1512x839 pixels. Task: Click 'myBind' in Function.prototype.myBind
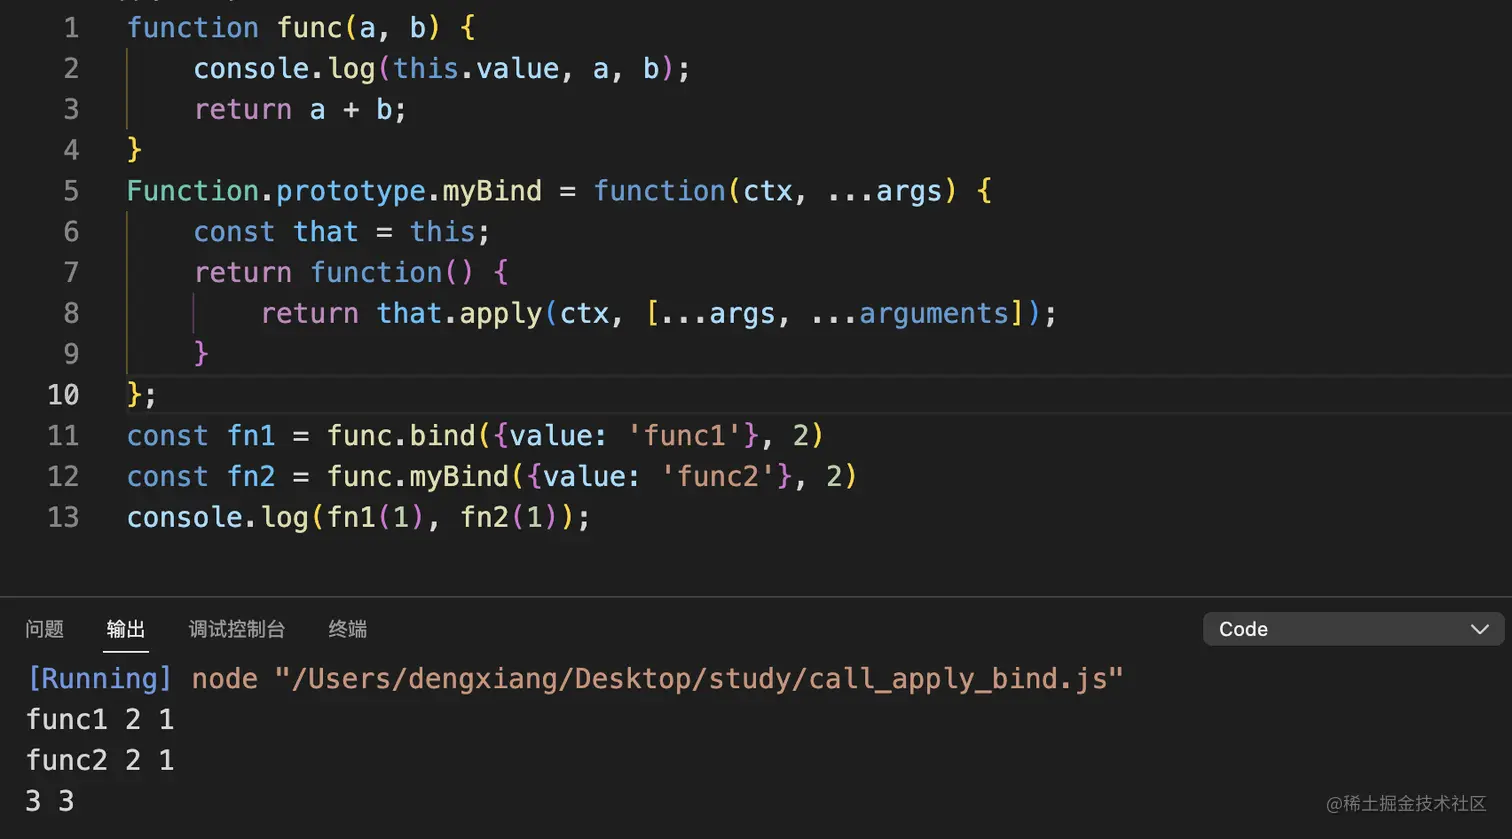pyautogui.click(x=492, y=191)
